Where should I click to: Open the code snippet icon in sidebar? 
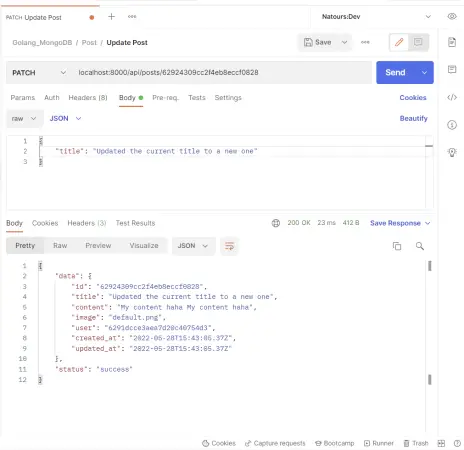[x=452, y=97]
